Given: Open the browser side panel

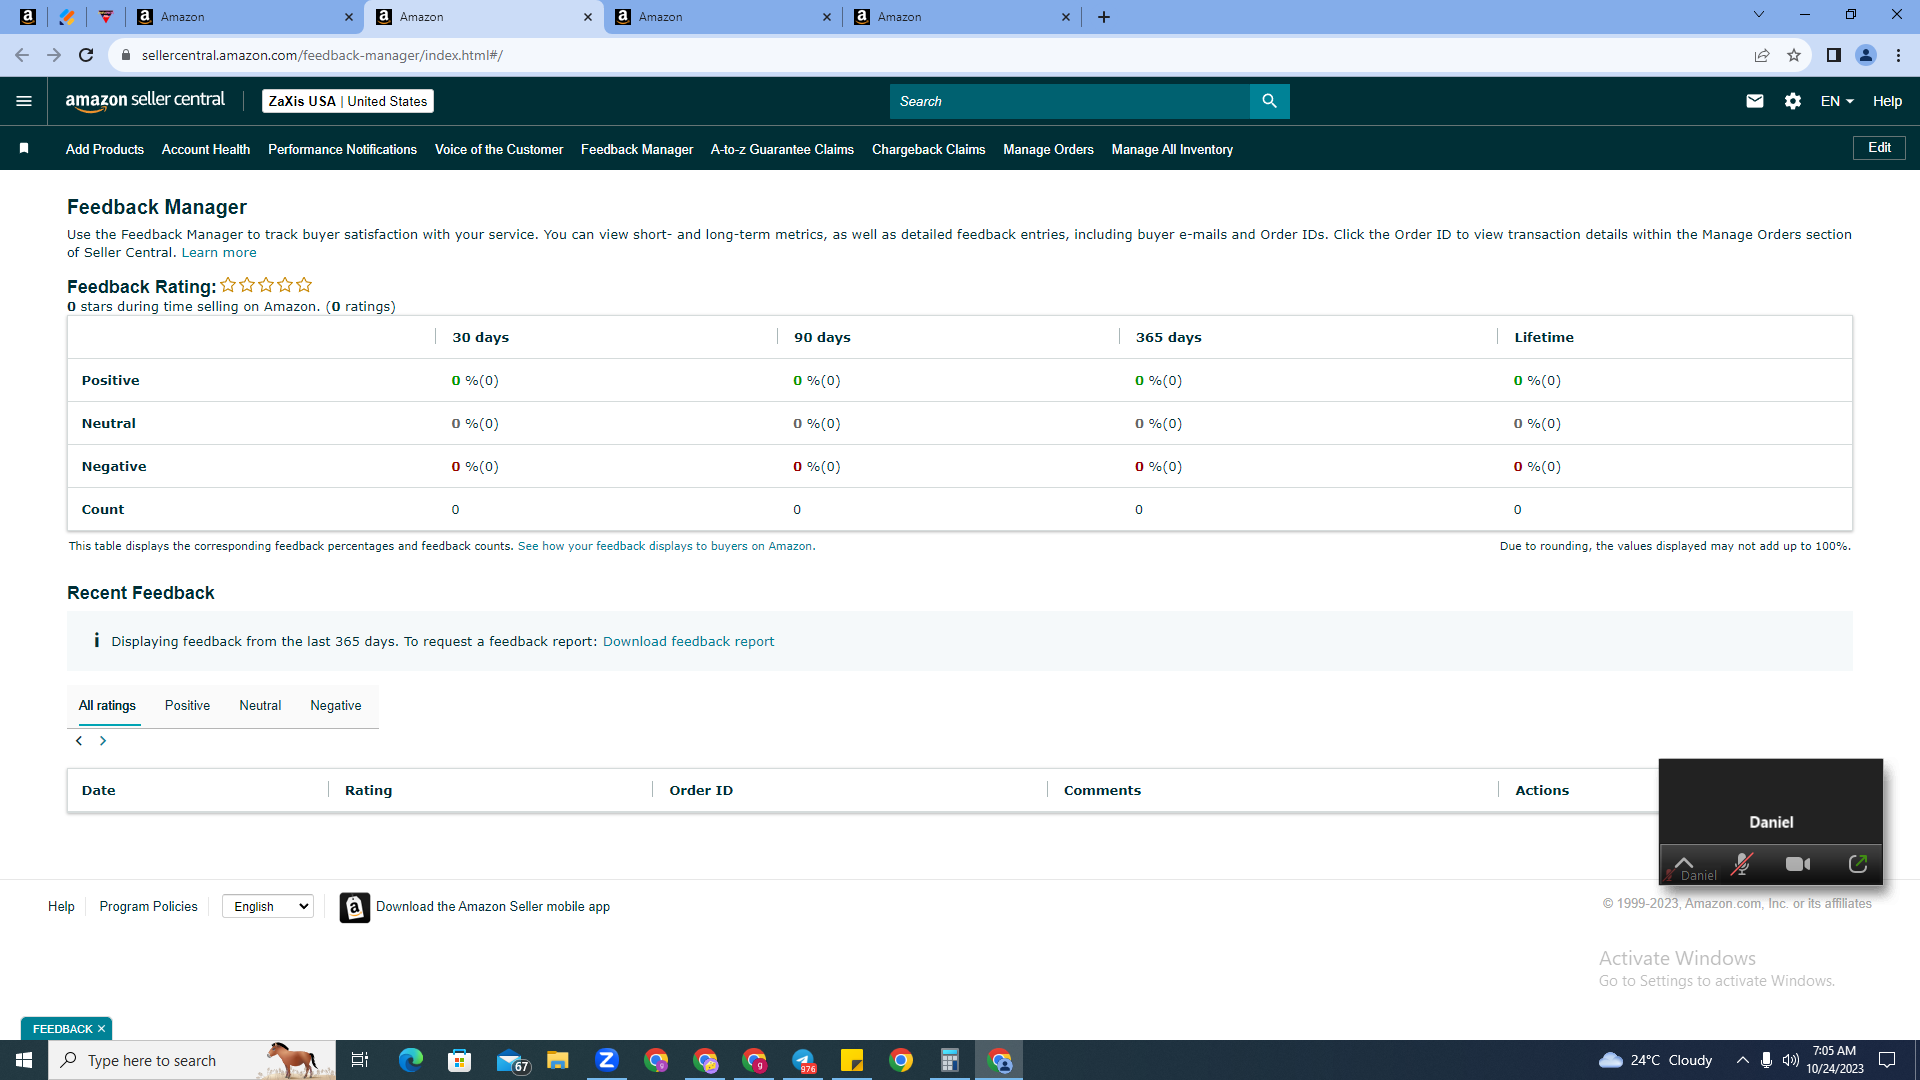Looking at the screenshot, I should coord(1833,55).
